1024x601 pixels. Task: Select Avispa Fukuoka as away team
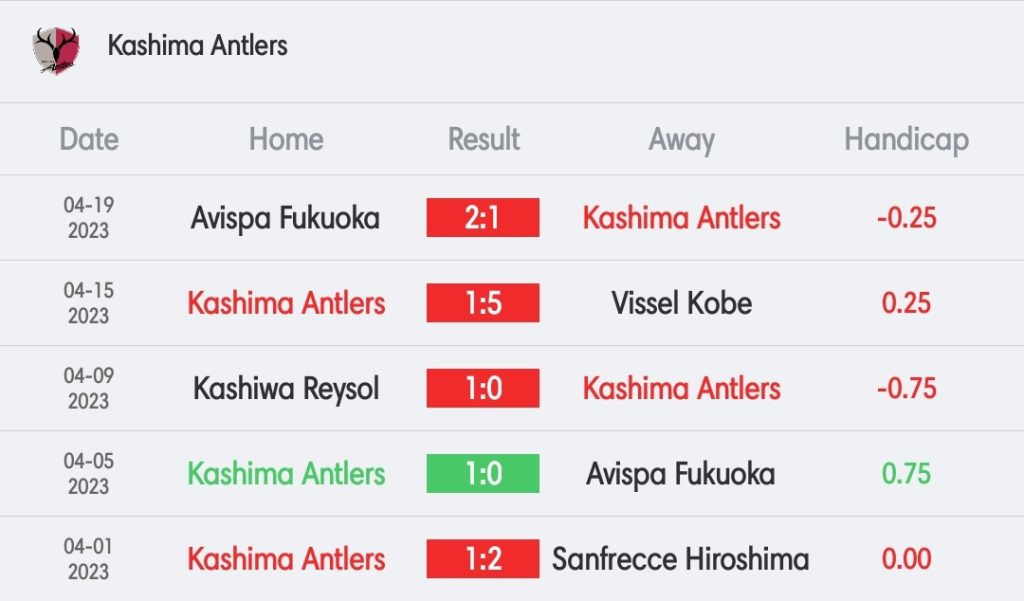(x=681, y=473)
